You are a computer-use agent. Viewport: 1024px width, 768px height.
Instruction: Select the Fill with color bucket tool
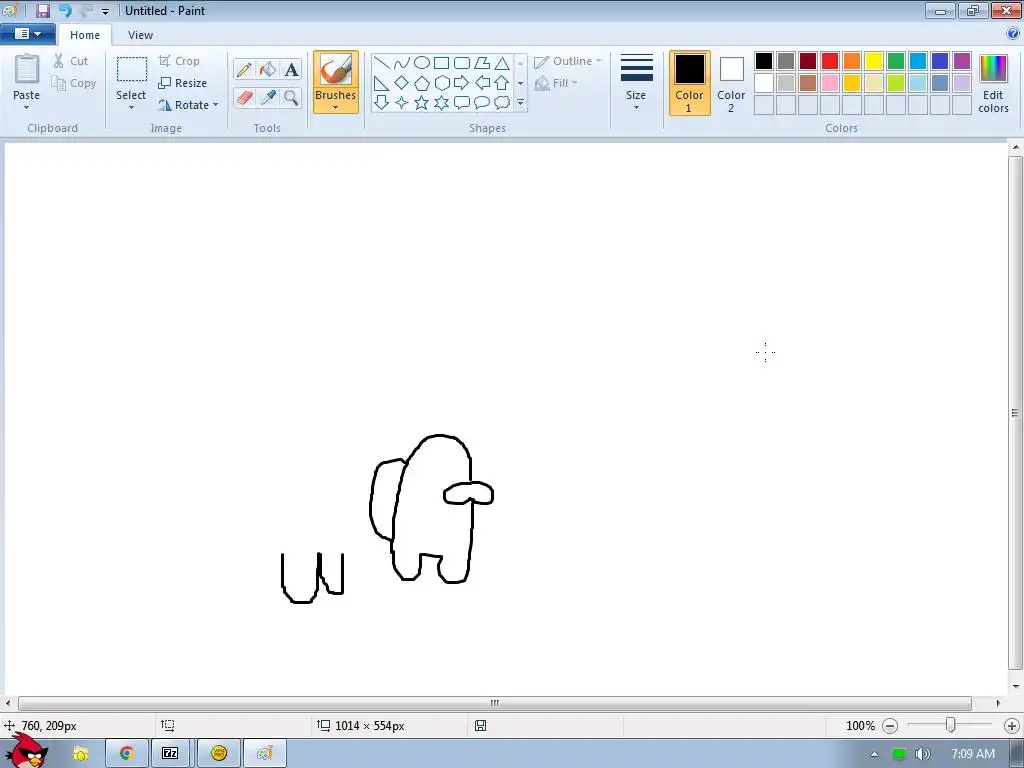point(268,69)
